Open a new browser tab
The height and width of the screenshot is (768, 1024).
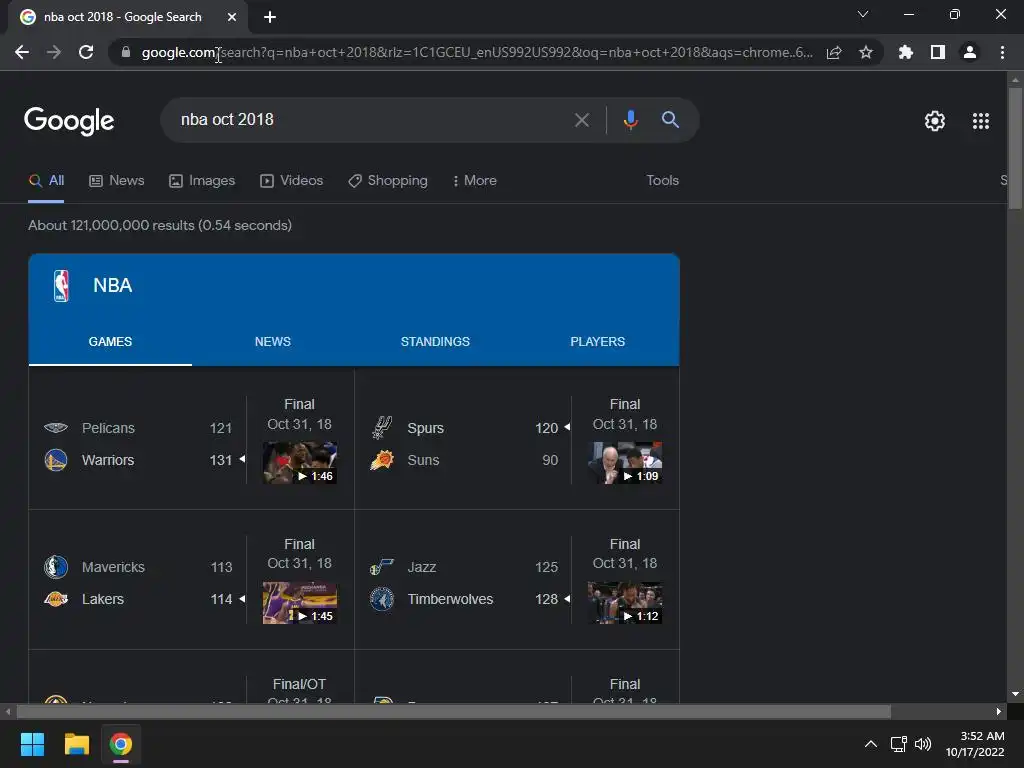(270, 17)
